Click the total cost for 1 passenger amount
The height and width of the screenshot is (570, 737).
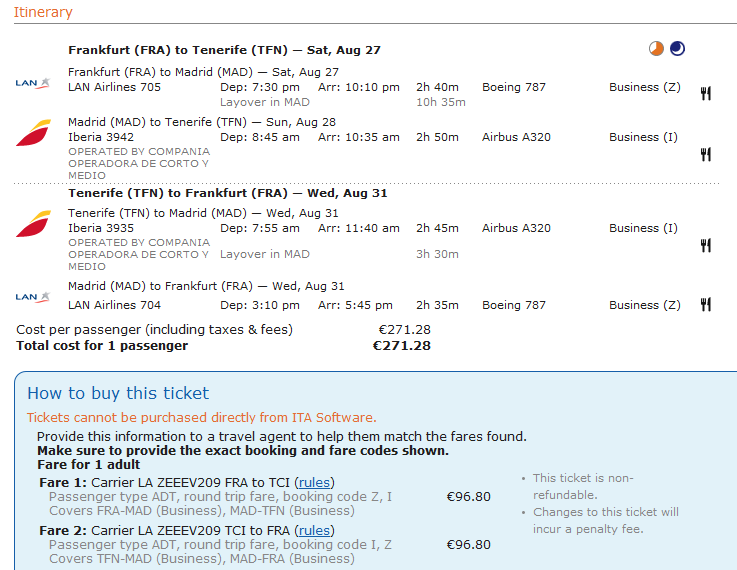(401, 346)
